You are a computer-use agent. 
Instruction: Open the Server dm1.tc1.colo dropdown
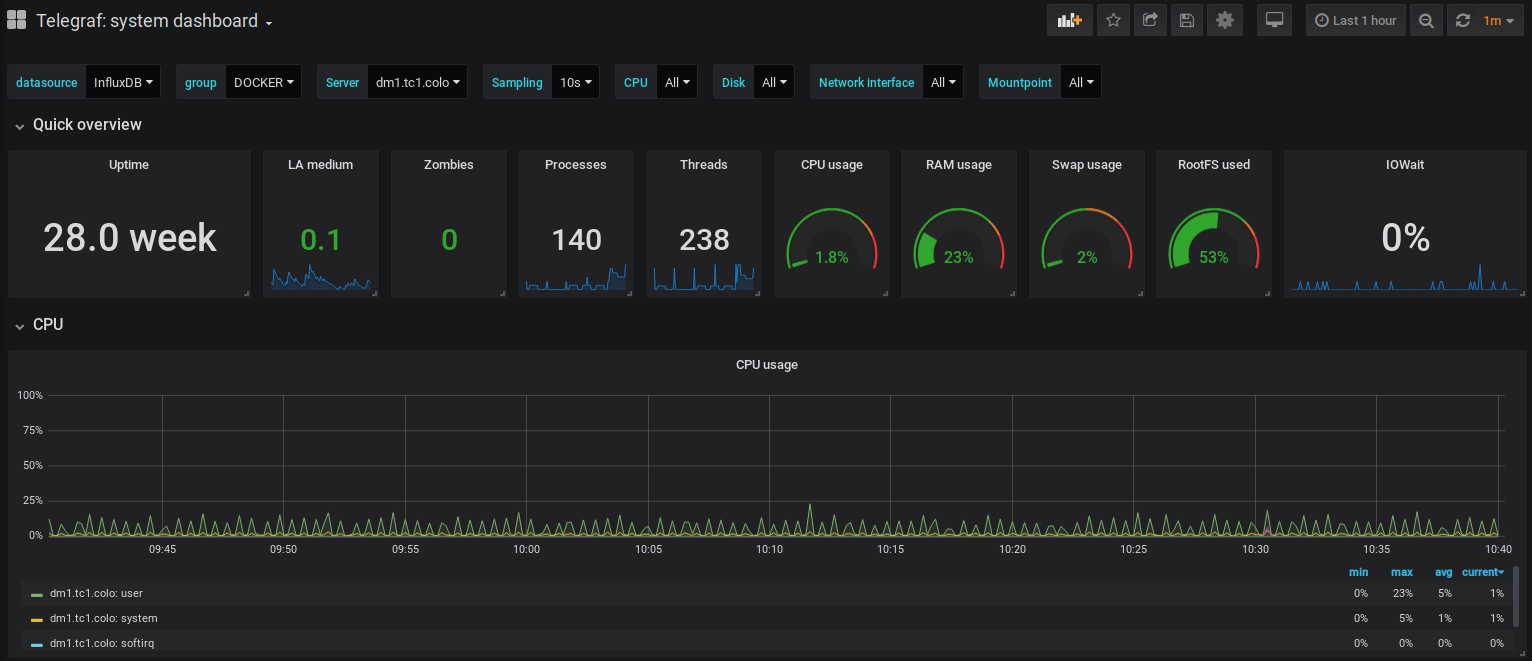418,82
